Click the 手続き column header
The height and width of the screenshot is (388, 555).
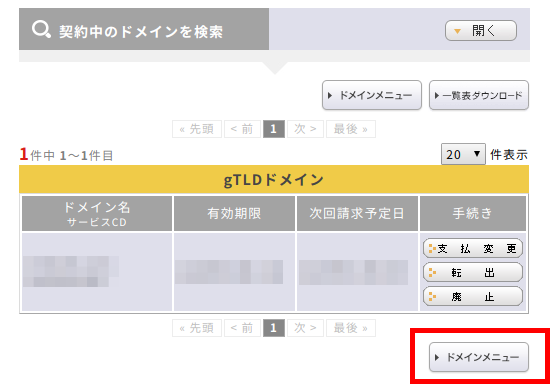pos(473,213)
